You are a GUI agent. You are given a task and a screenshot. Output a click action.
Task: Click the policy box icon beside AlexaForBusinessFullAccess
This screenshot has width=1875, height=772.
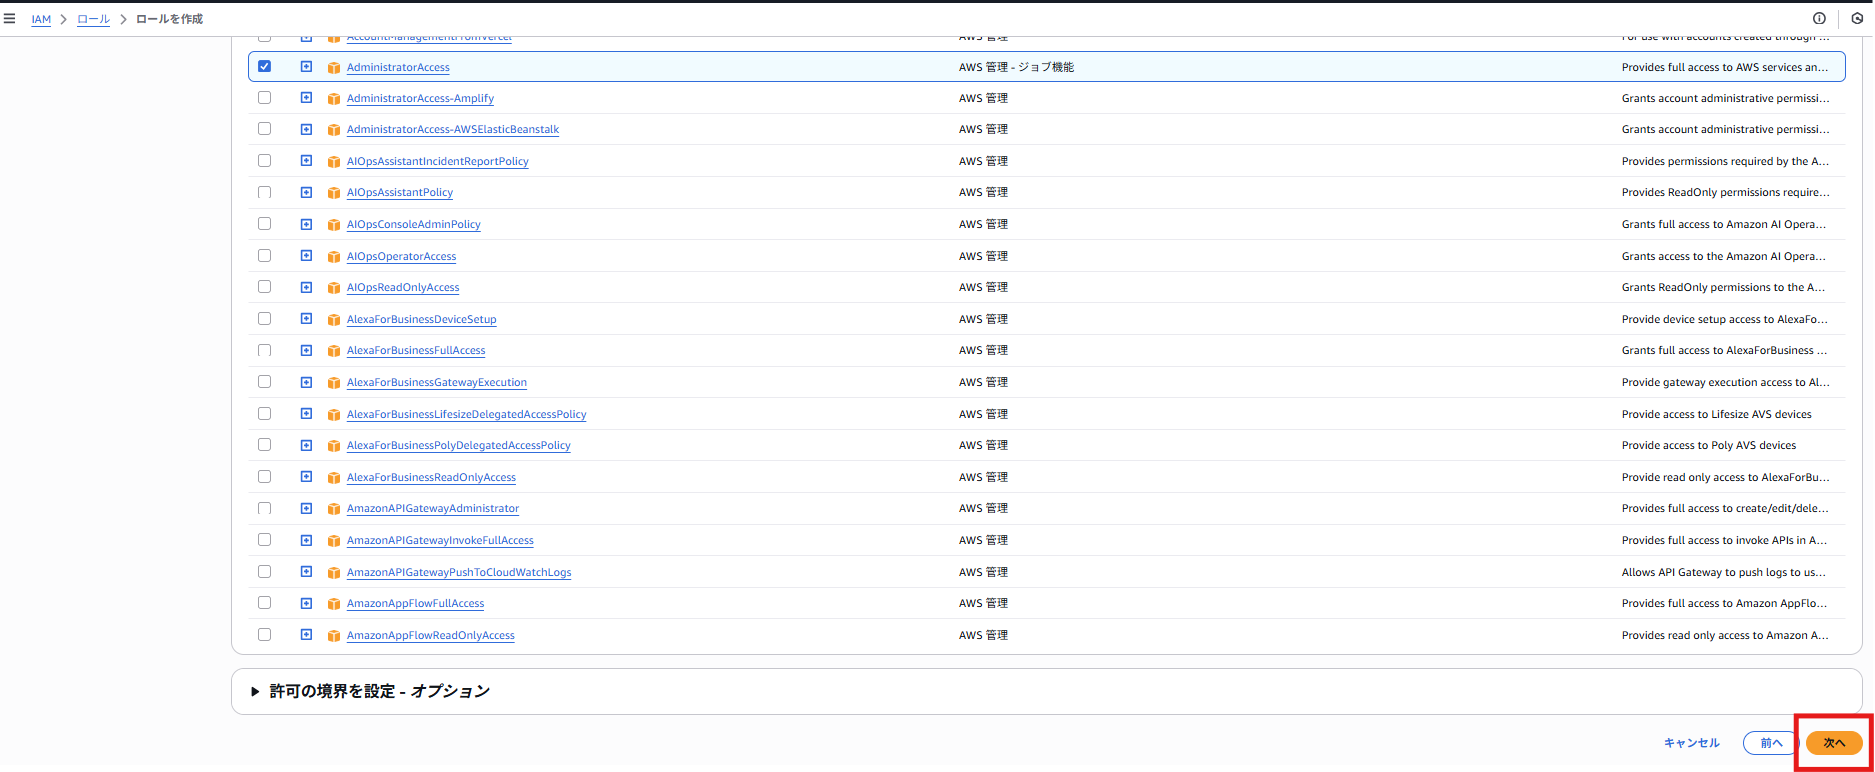tap(334, 351)
